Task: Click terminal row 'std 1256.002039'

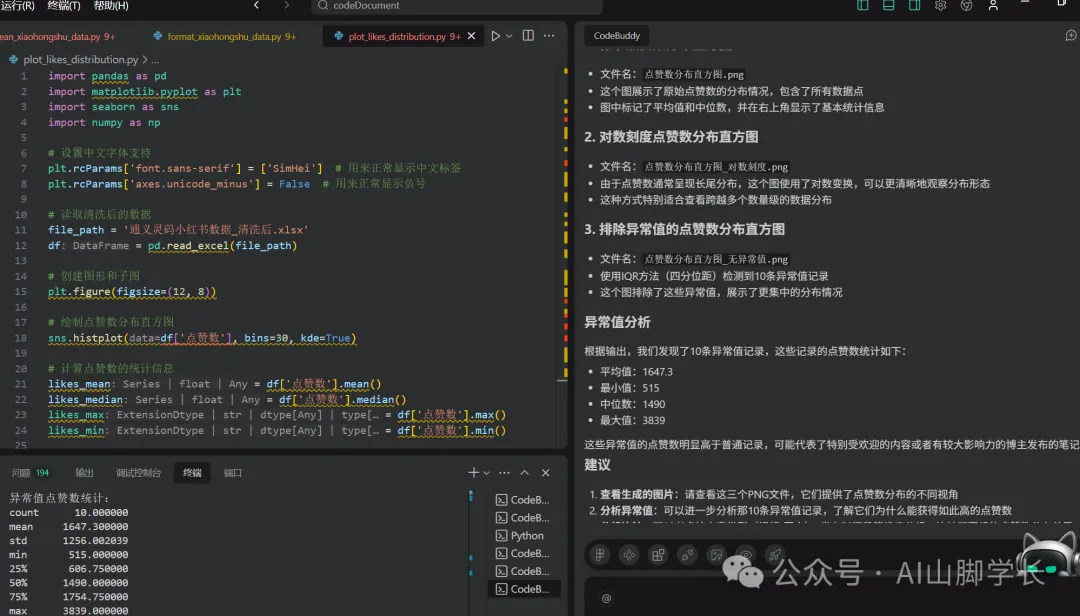Action: pyautogui.click(x=68, y=541)
